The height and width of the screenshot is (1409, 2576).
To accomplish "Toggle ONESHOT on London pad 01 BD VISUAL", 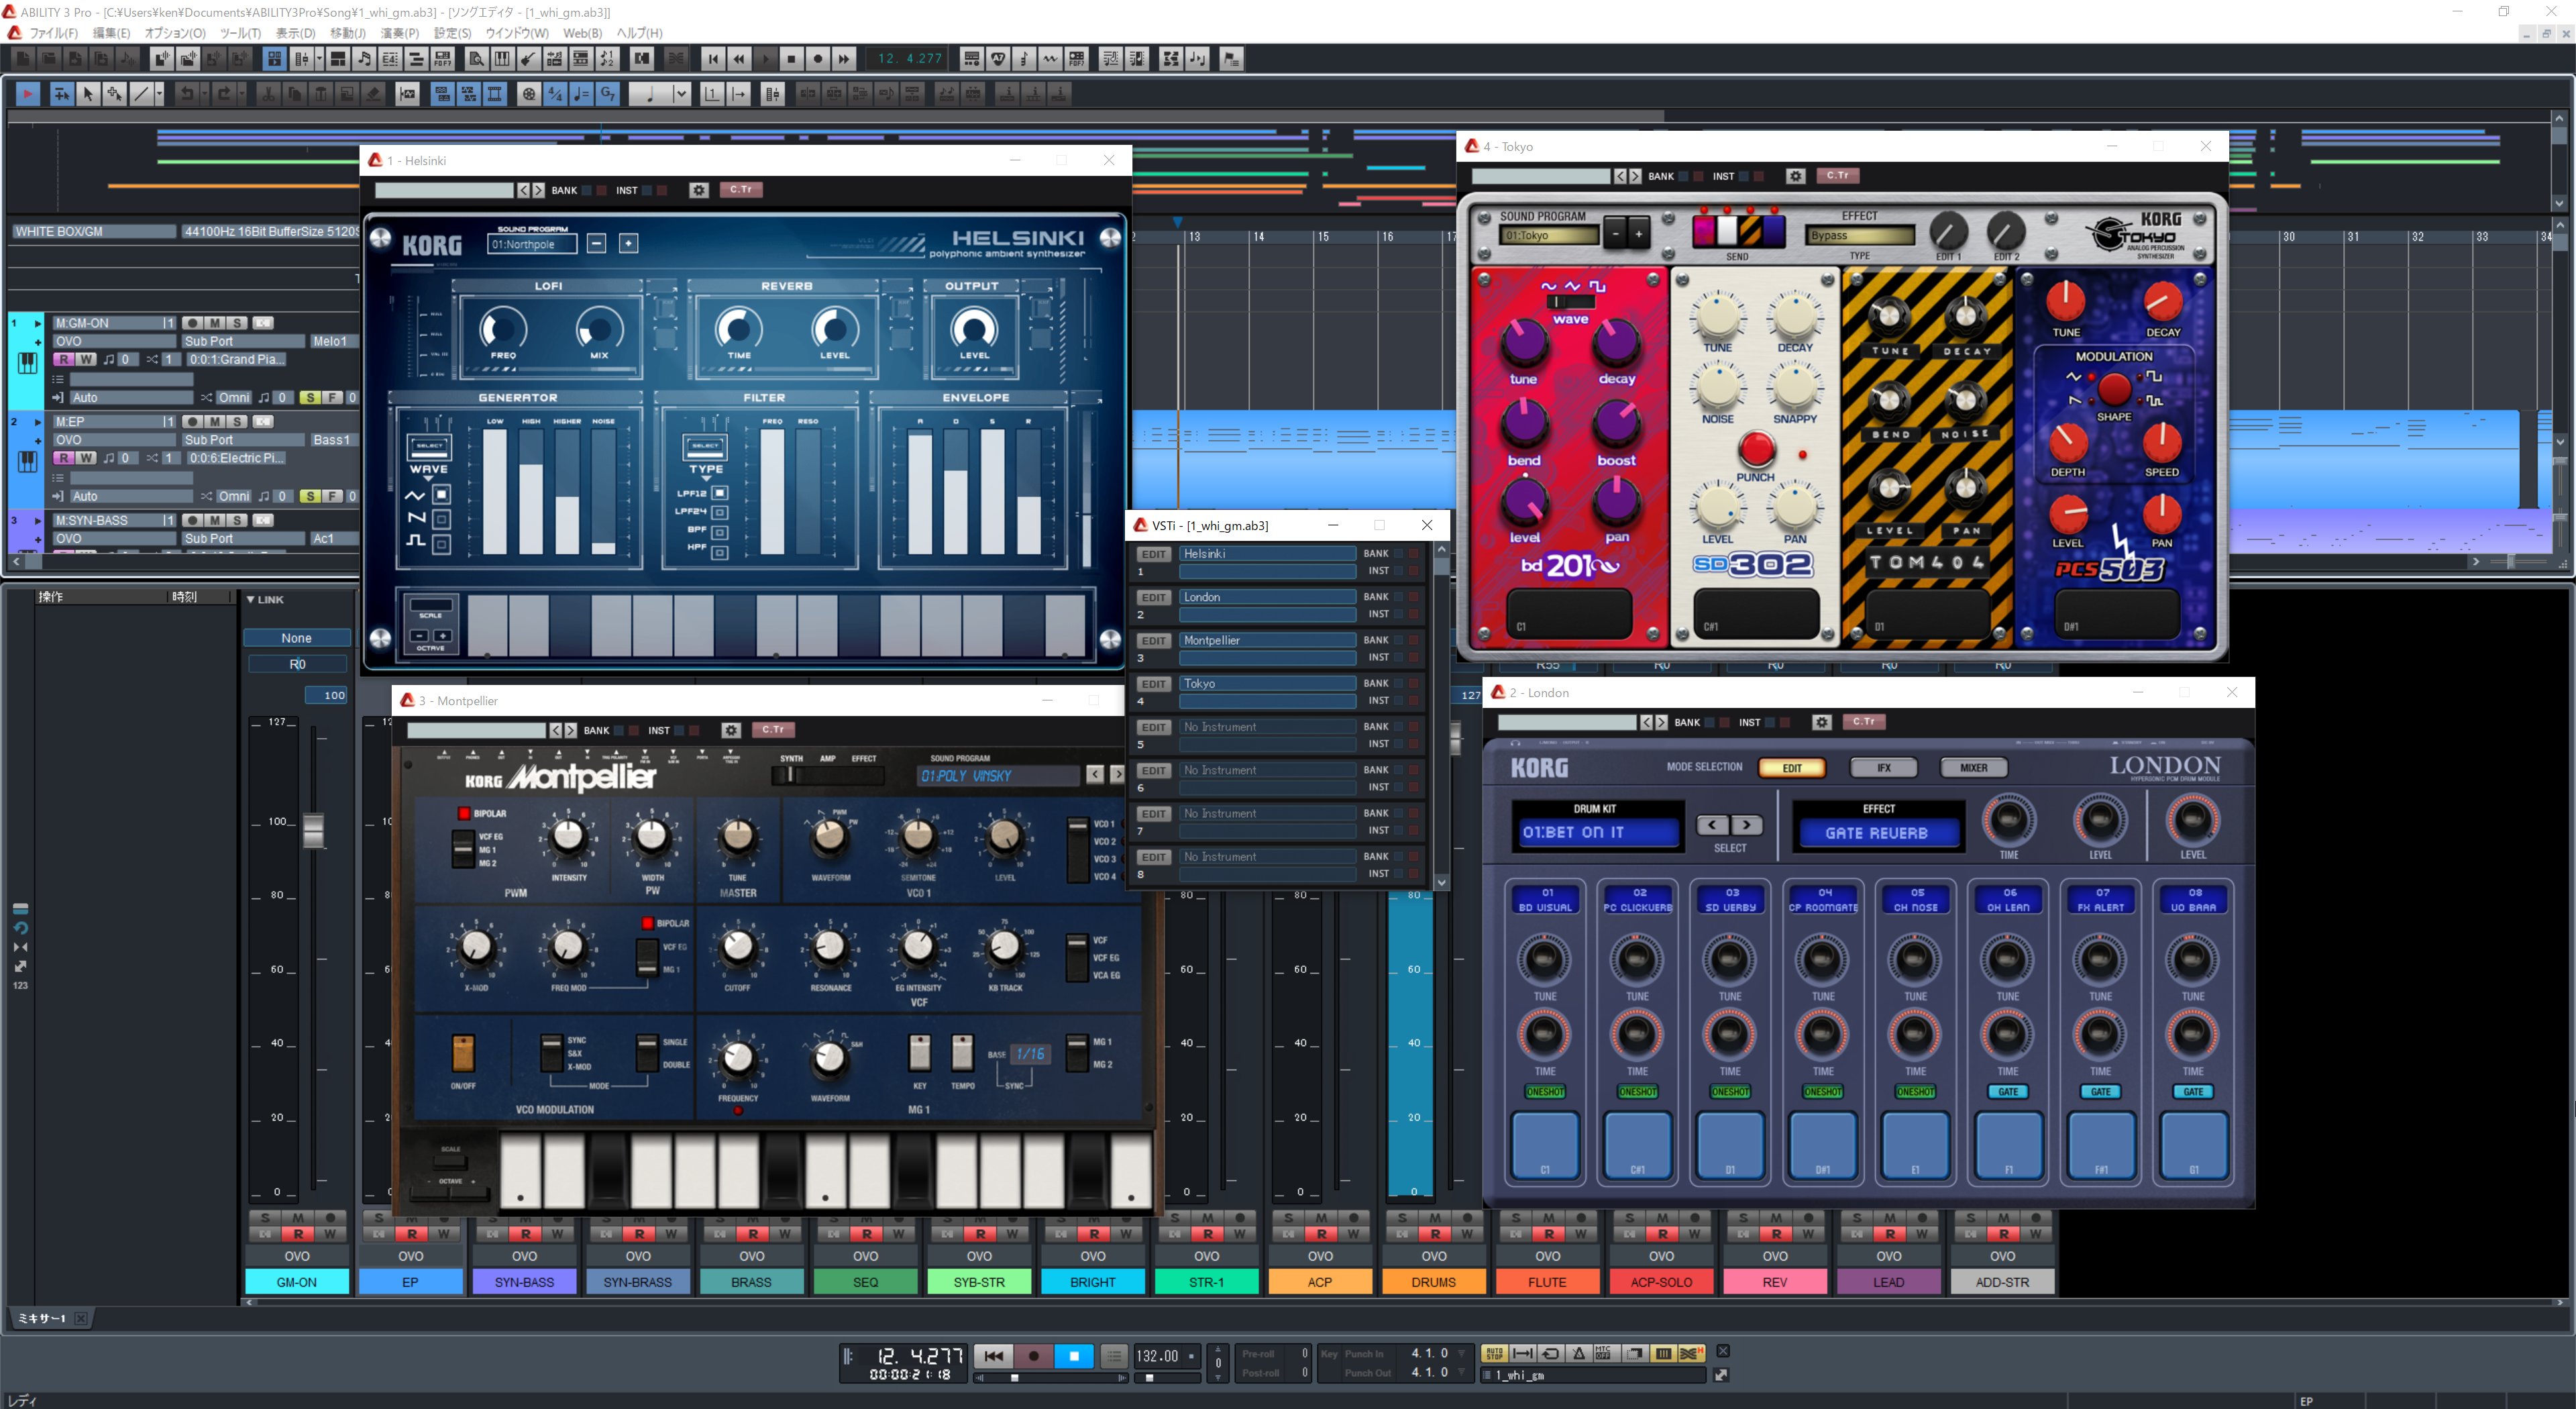I will click(1545, 1092).
